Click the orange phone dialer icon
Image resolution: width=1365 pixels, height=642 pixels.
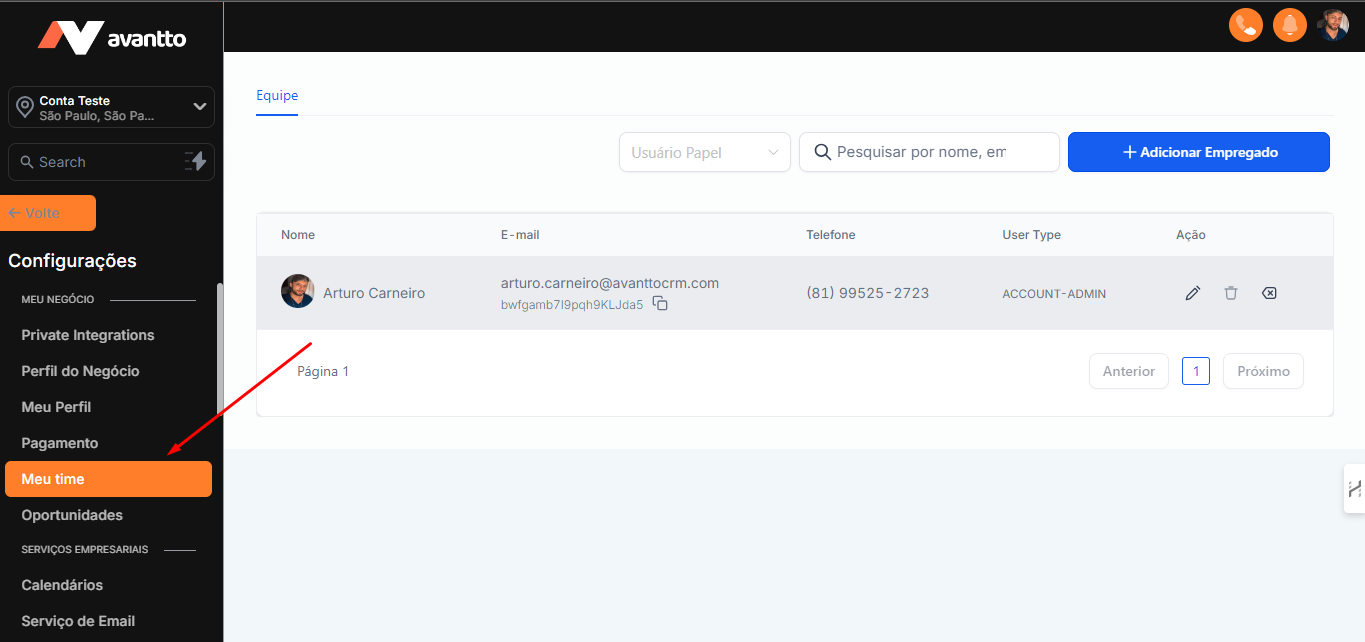coord(1246,25)
